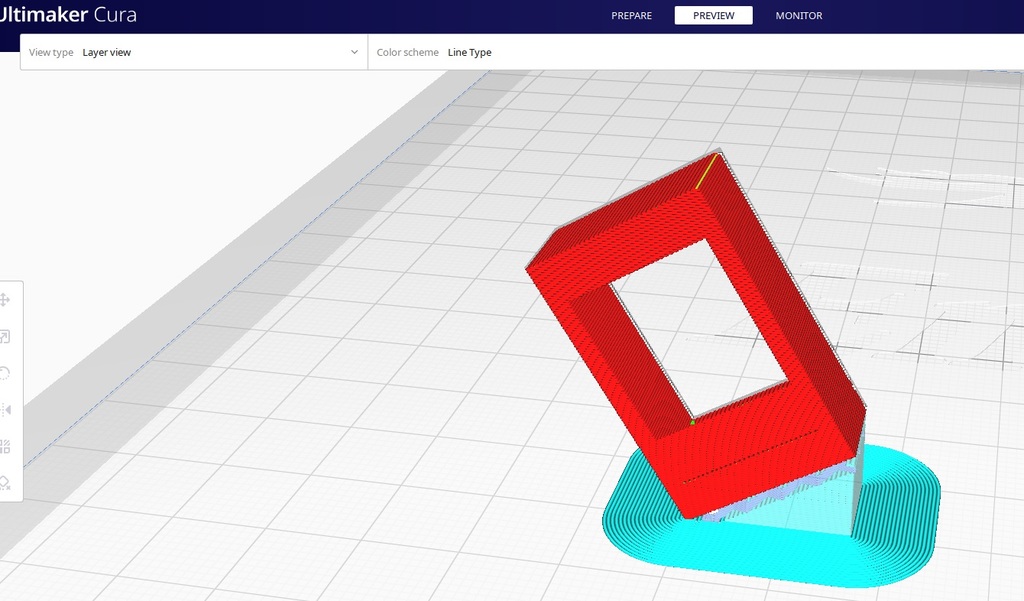
Task: Switch to the PREPARE stage tab
Action: pyautogui.click(x=631, y=15)
